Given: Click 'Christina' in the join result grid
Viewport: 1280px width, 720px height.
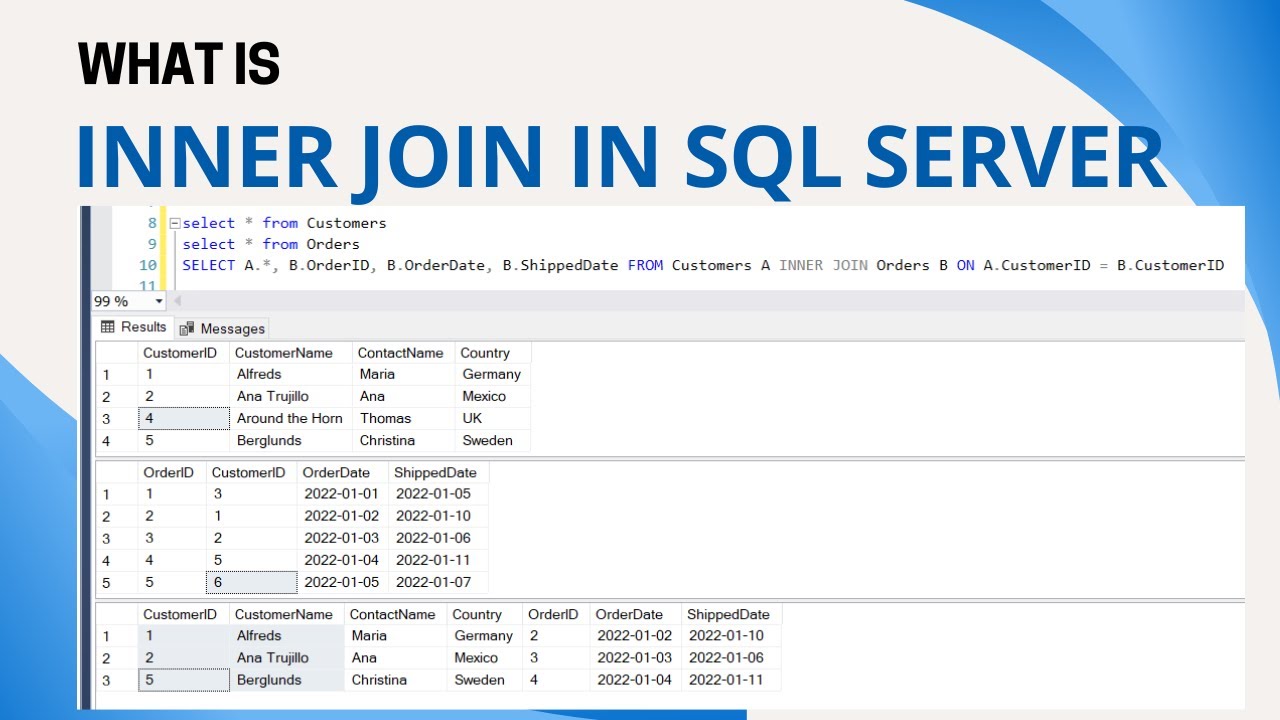Looking at the screenshot, I should coord(395,679).
